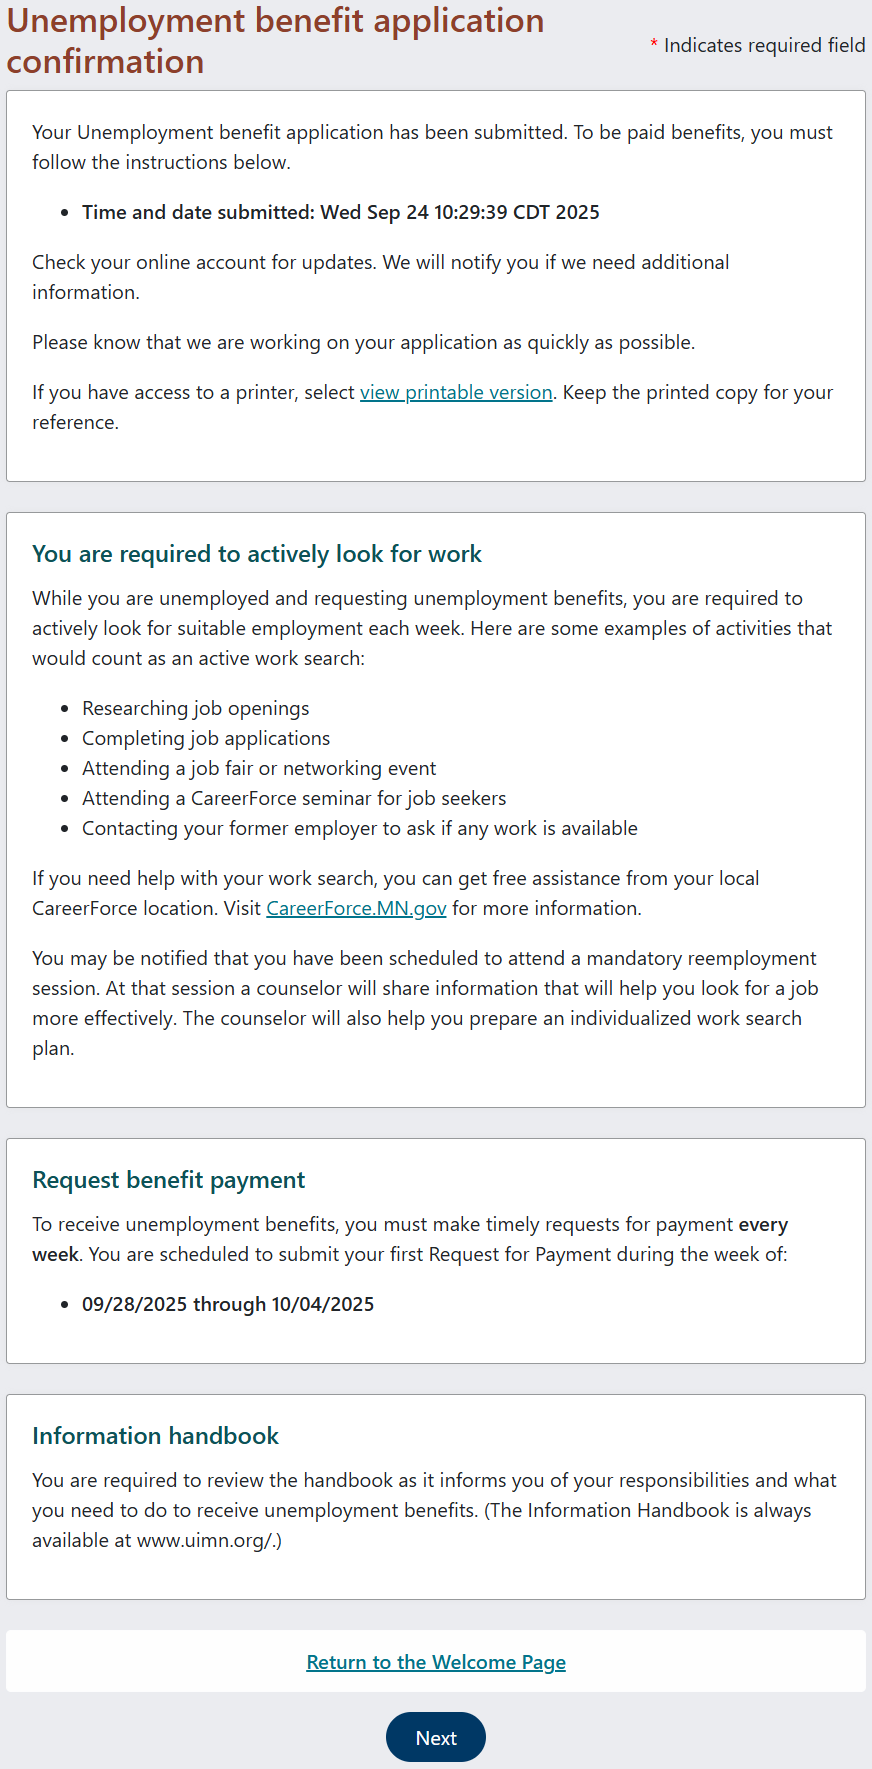Click the bold every week text

click(763, 1224)
